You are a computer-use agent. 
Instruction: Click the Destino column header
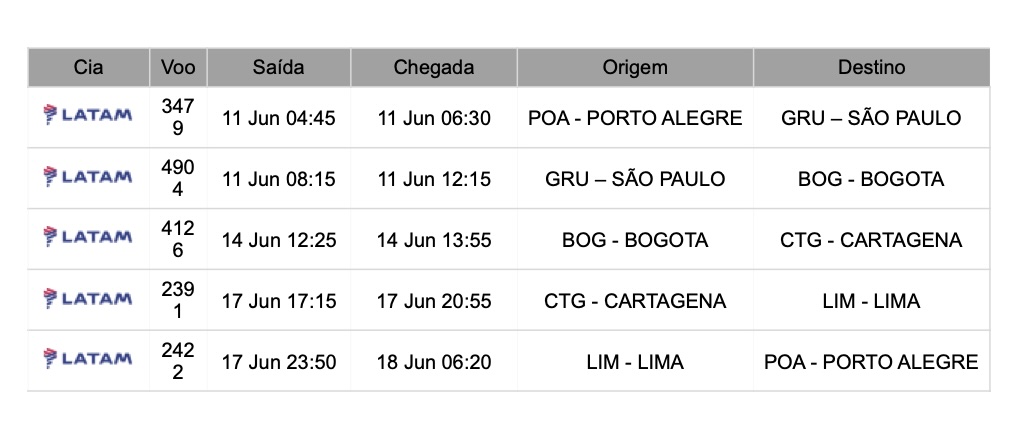pyautogui.click(x=871, y=67)
